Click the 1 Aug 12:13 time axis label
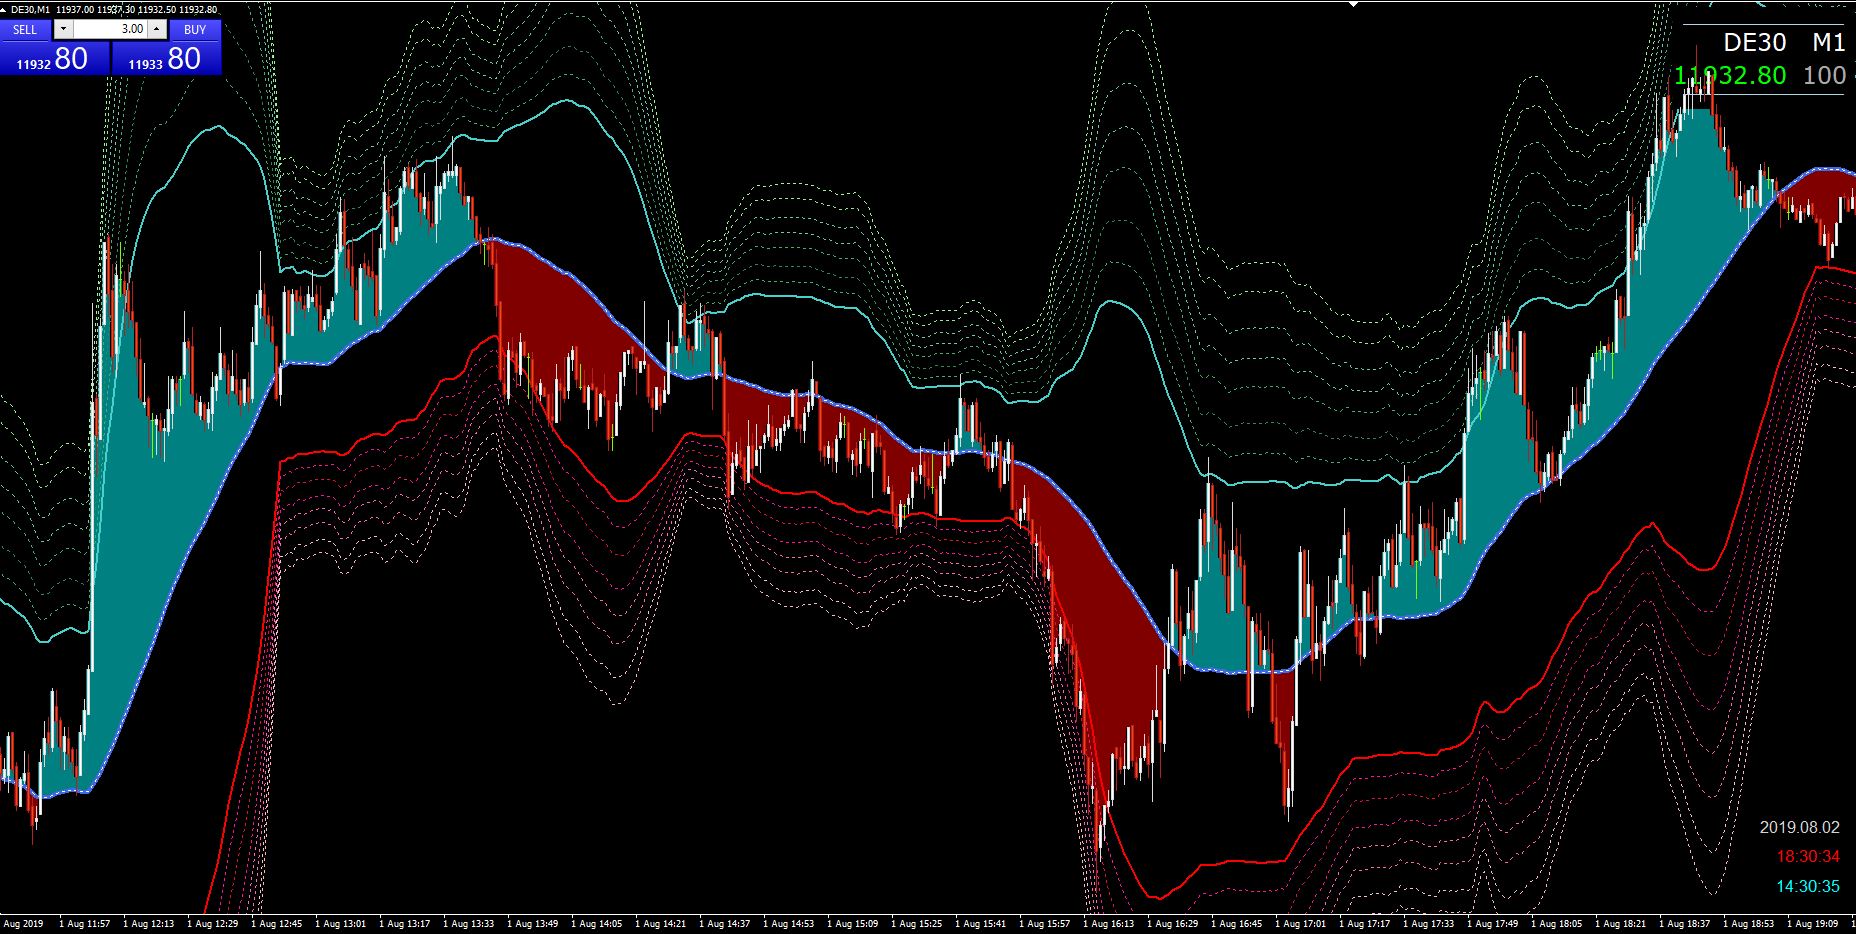The height and width of the screenshot is (934, 1856). (148, 924)
